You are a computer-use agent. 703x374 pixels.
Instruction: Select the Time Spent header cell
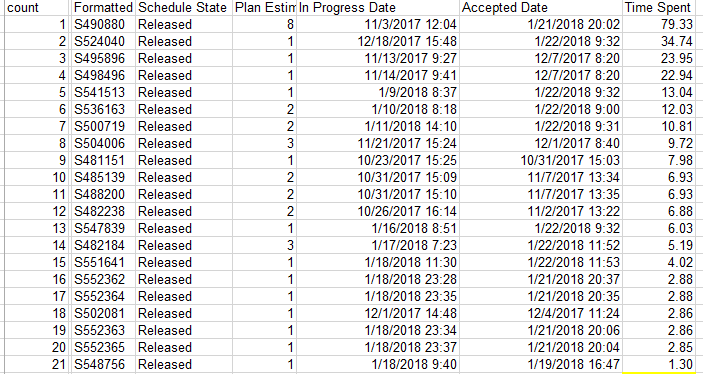click(x=659, y=8)
